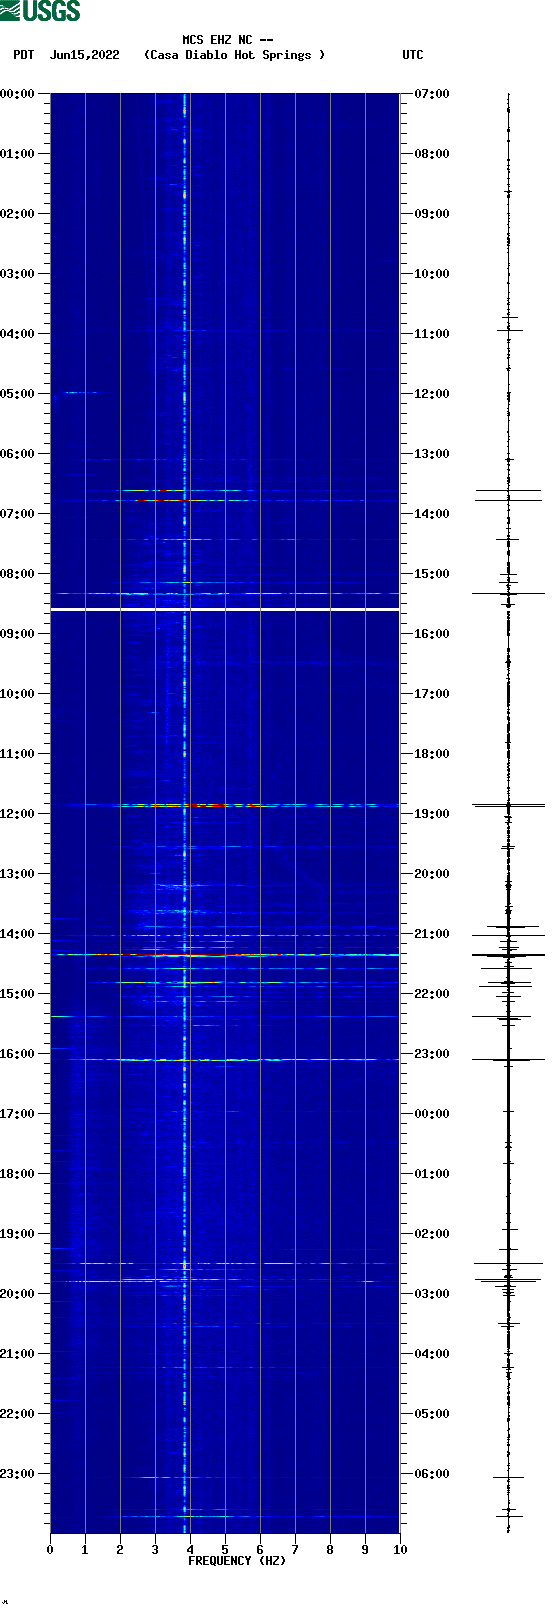This screenshot has height=1613, width=552.
Task: Click the '23:00' PDT time label
Action: tap(17, 1474)
